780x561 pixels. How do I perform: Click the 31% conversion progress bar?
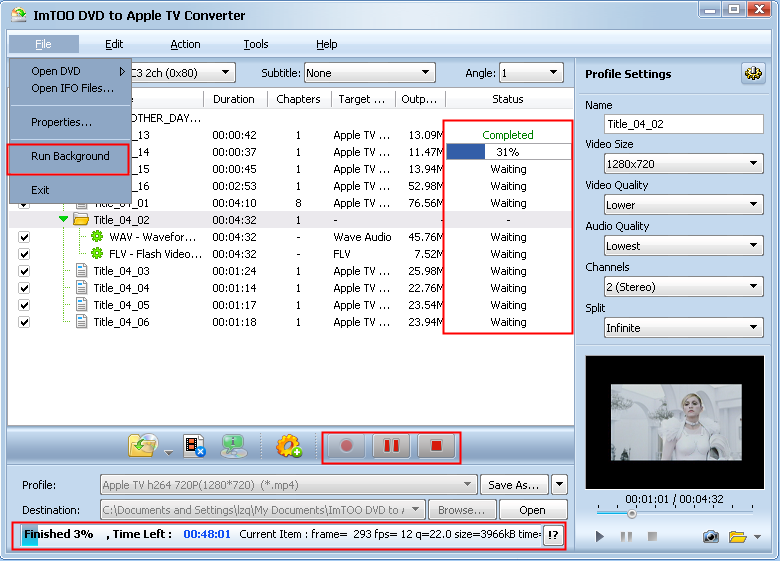point(508,152)
